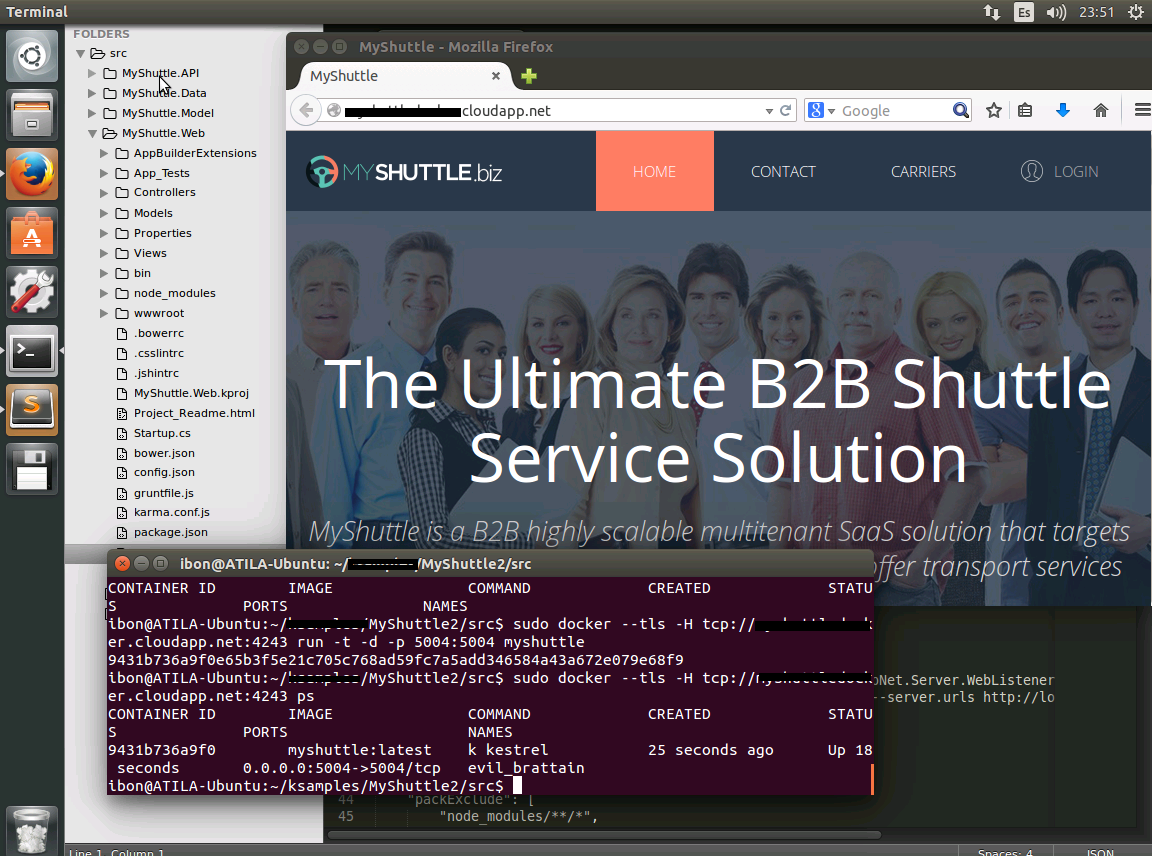Open gruntfile.js in the sidebar
The width and height of the screenshot is (1152, 856).
pyautogui.click(x=163, y=493)
